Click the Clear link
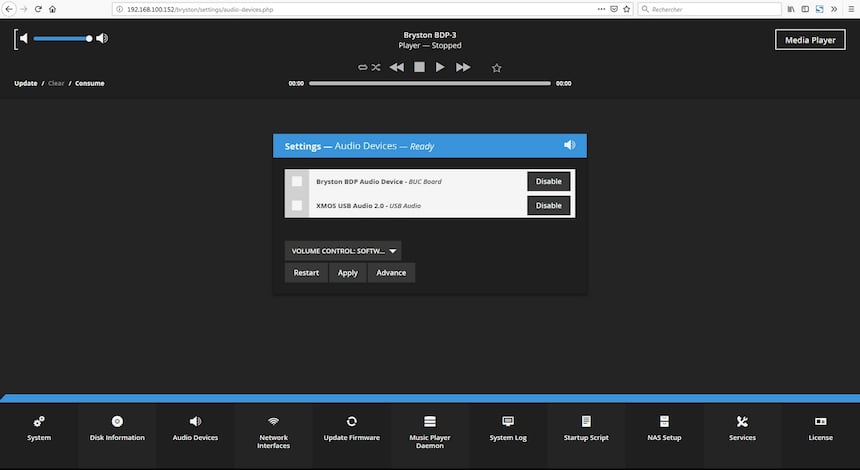 coord(56,83)
